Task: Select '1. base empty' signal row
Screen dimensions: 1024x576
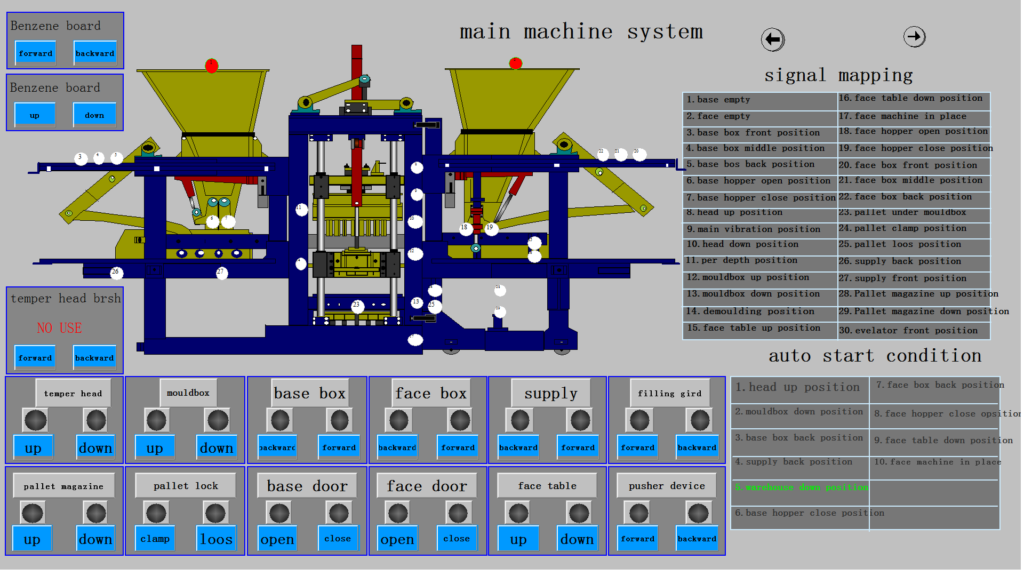Action: click(760, 100)
